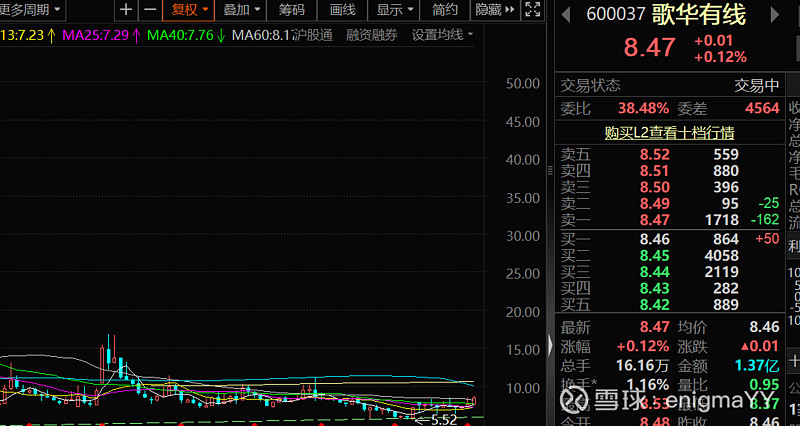Click 委比 value 38.48%
The image size is (800, 426).
pyautogui.click(x=643, y=108)
